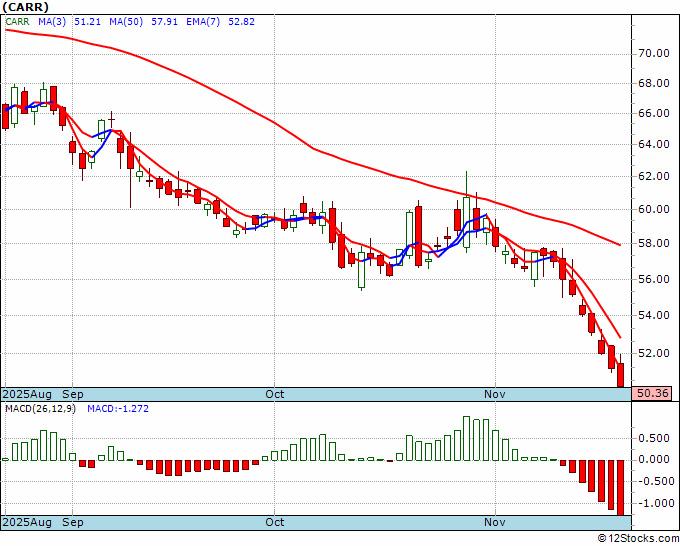Image resolution: width=680 pixels, height=546 pixels.
Task: Click the -0.500 MACD axis label
Action: click(654, 481)
